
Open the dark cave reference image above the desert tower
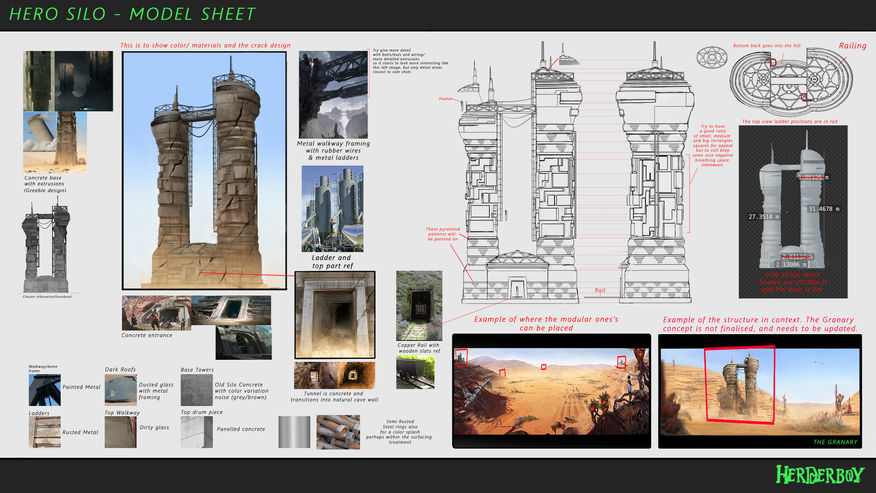pyautogui.click(x=68, y=80)
